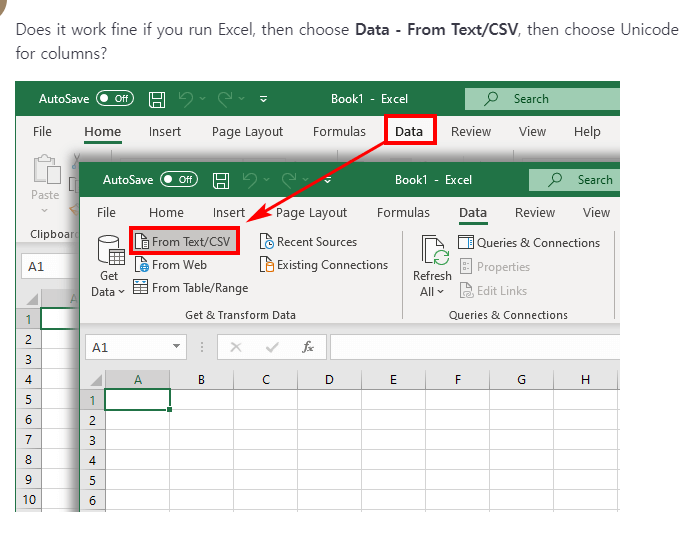The height and width of the screenshot is (541, 698).
Task: Open Get Data dropdown
Action: click(109, 266)
